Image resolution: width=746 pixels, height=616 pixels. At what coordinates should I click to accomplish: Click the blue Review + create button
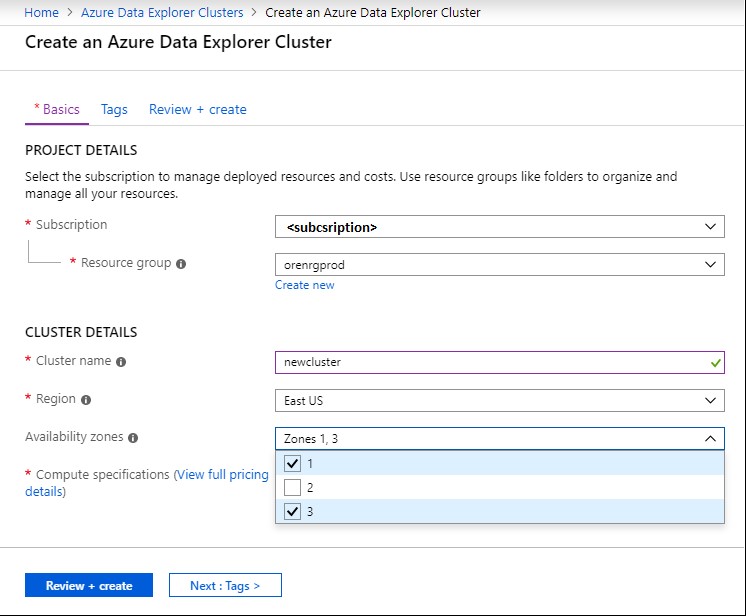89,586
